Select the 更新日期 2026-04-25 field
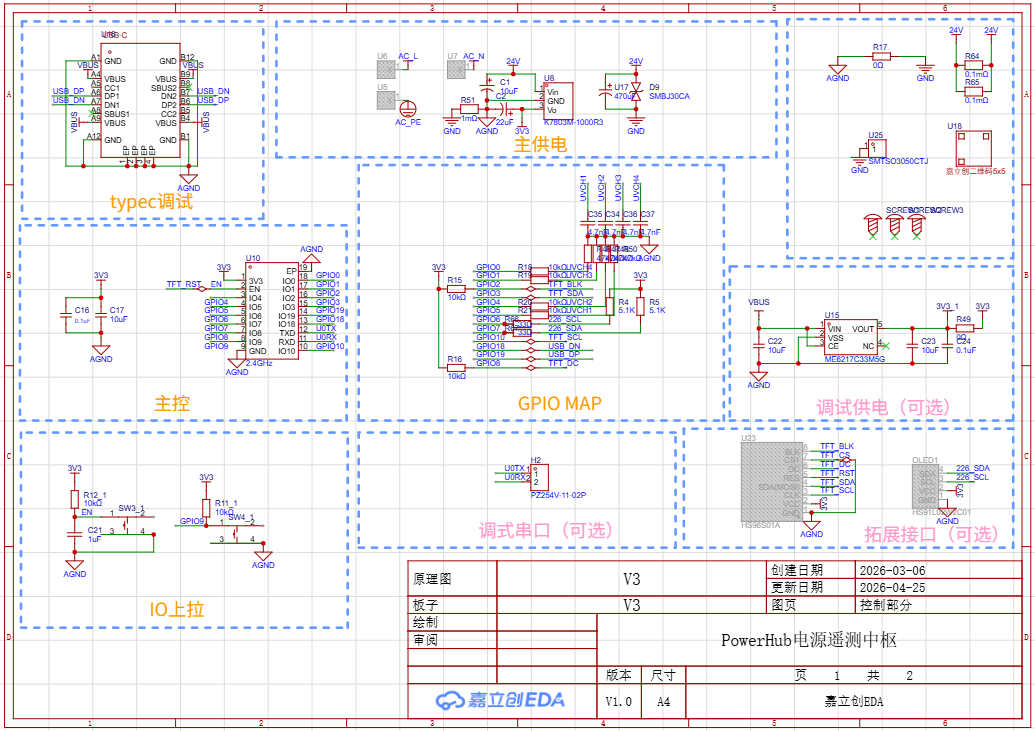1035x731 pixels. (894, 587)
